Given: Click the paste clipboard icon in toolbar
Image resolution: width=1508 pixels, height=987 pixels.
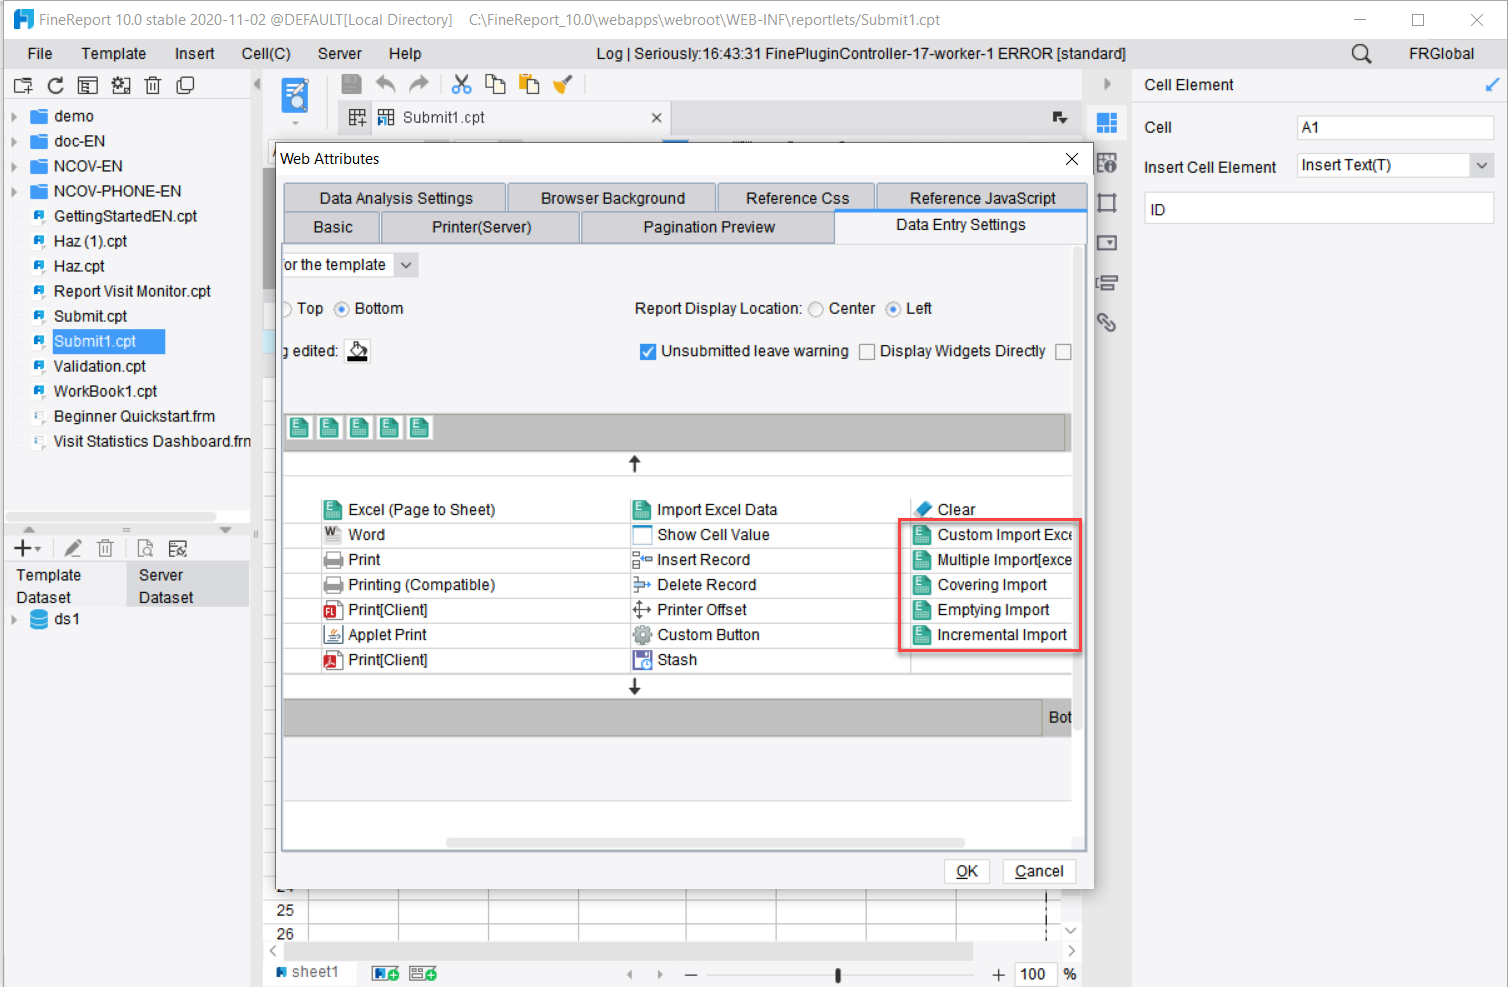Looking at the screenshot, I should pos(529,85).
